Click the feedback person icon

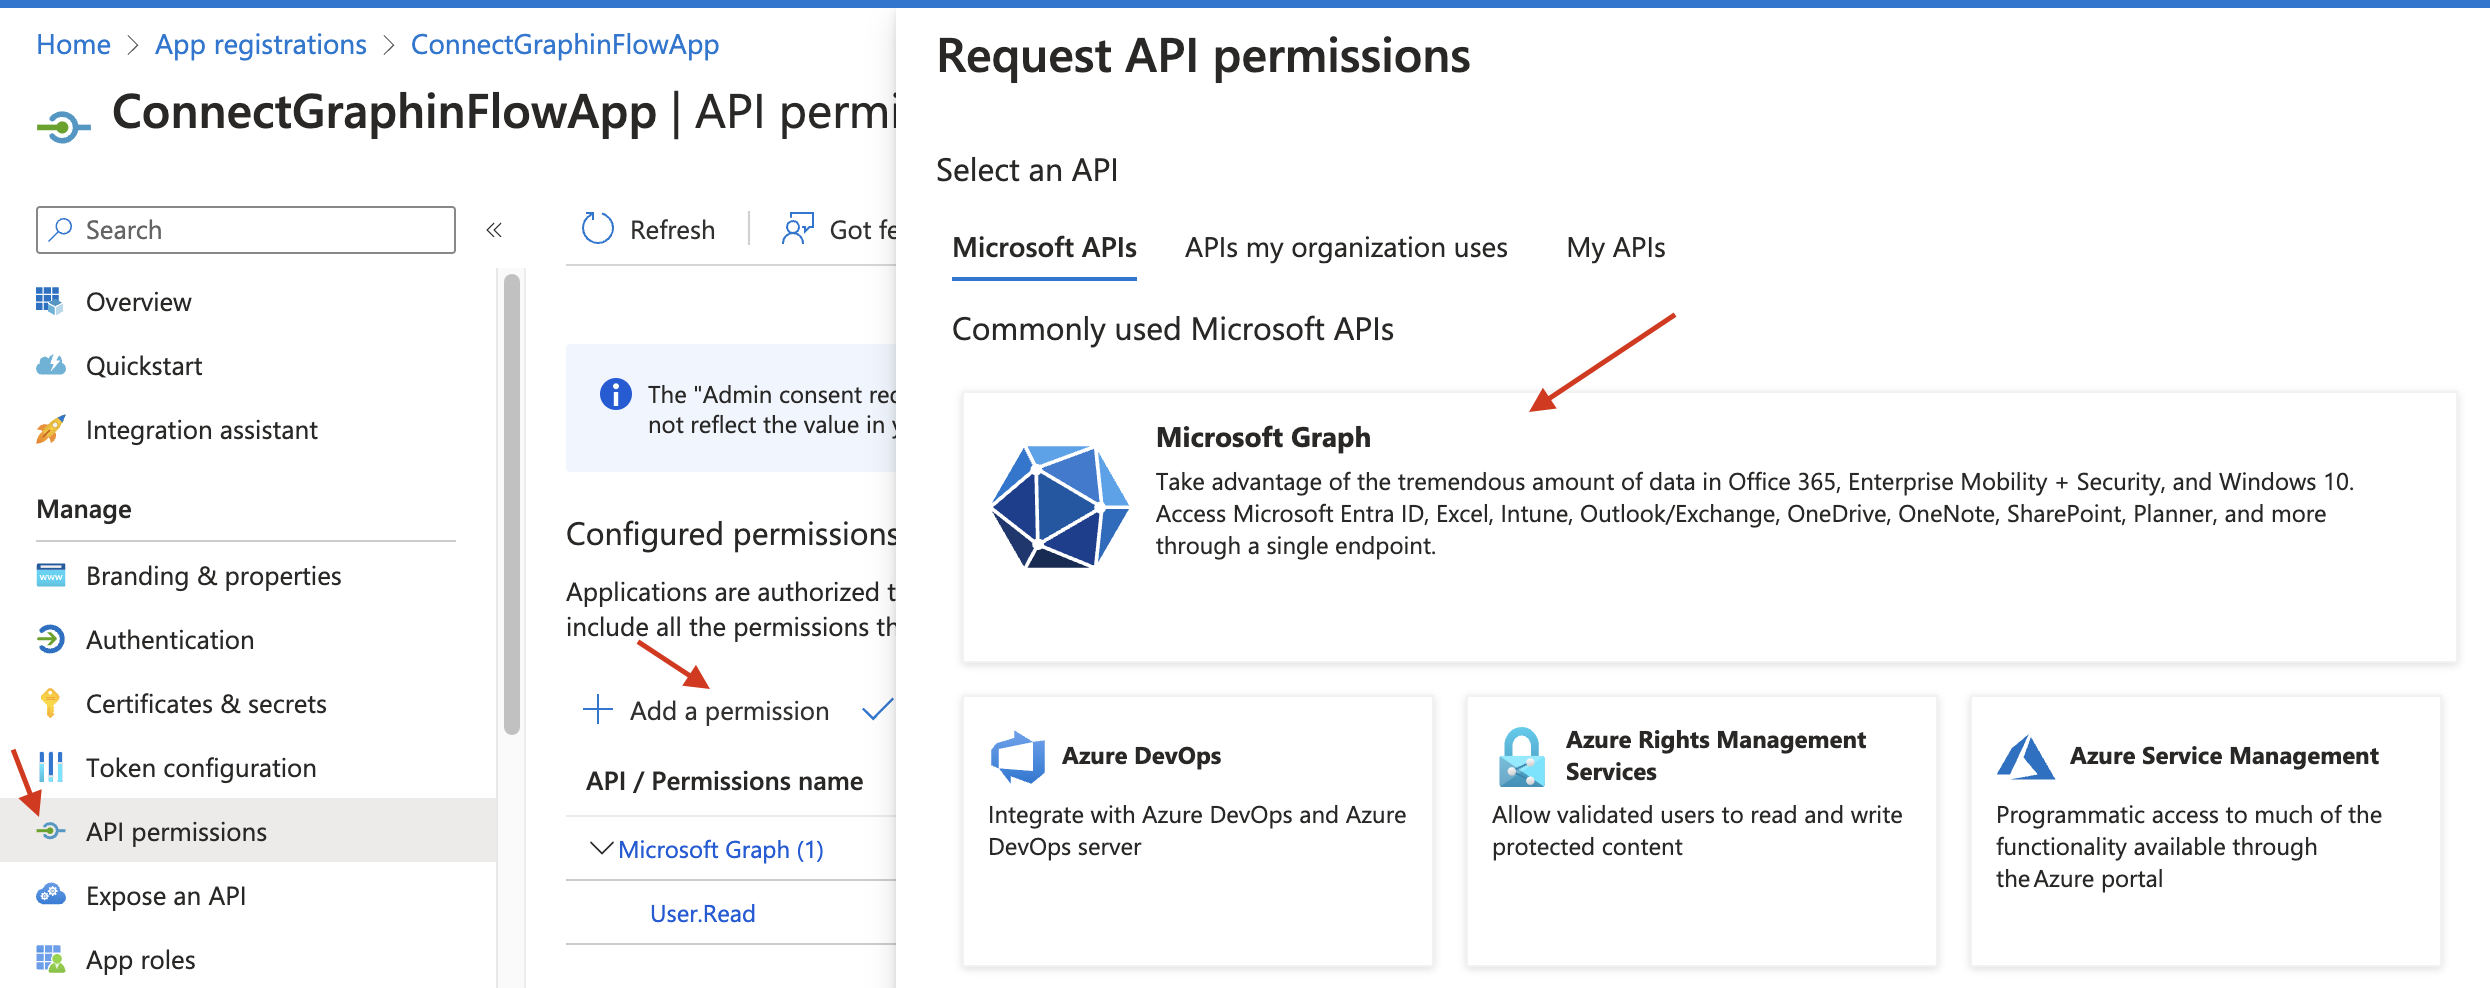797,229
